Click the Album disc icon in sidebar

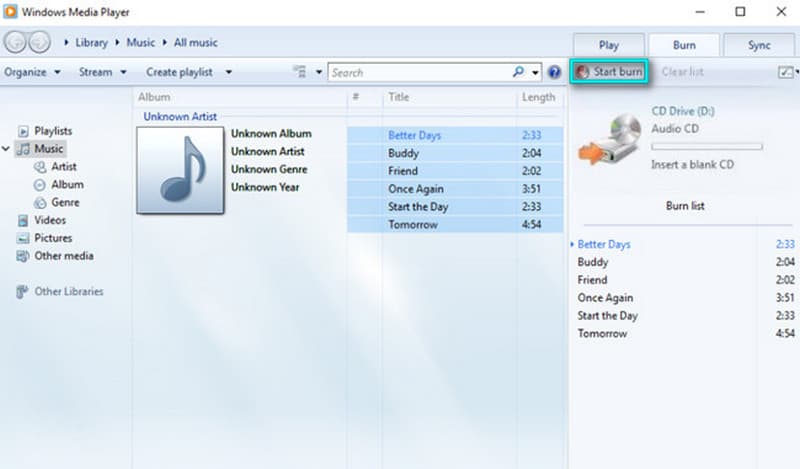click(39, 185)
